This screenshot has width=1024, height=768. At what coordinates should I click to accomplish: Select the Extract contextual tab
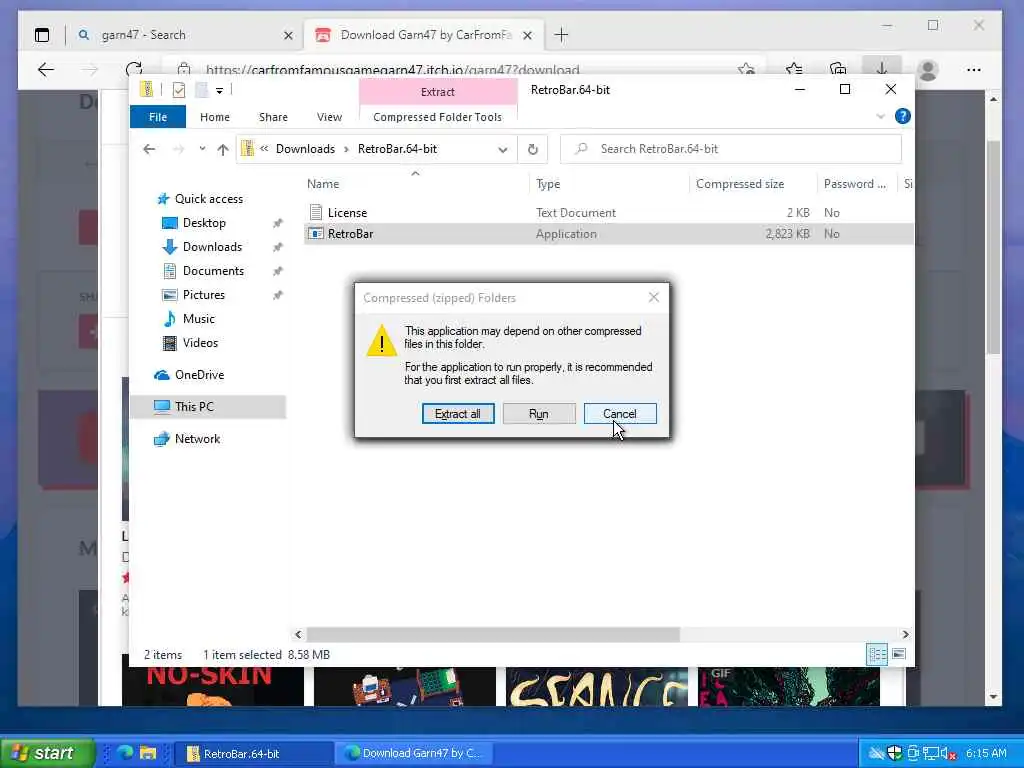(x=438, y=91)
